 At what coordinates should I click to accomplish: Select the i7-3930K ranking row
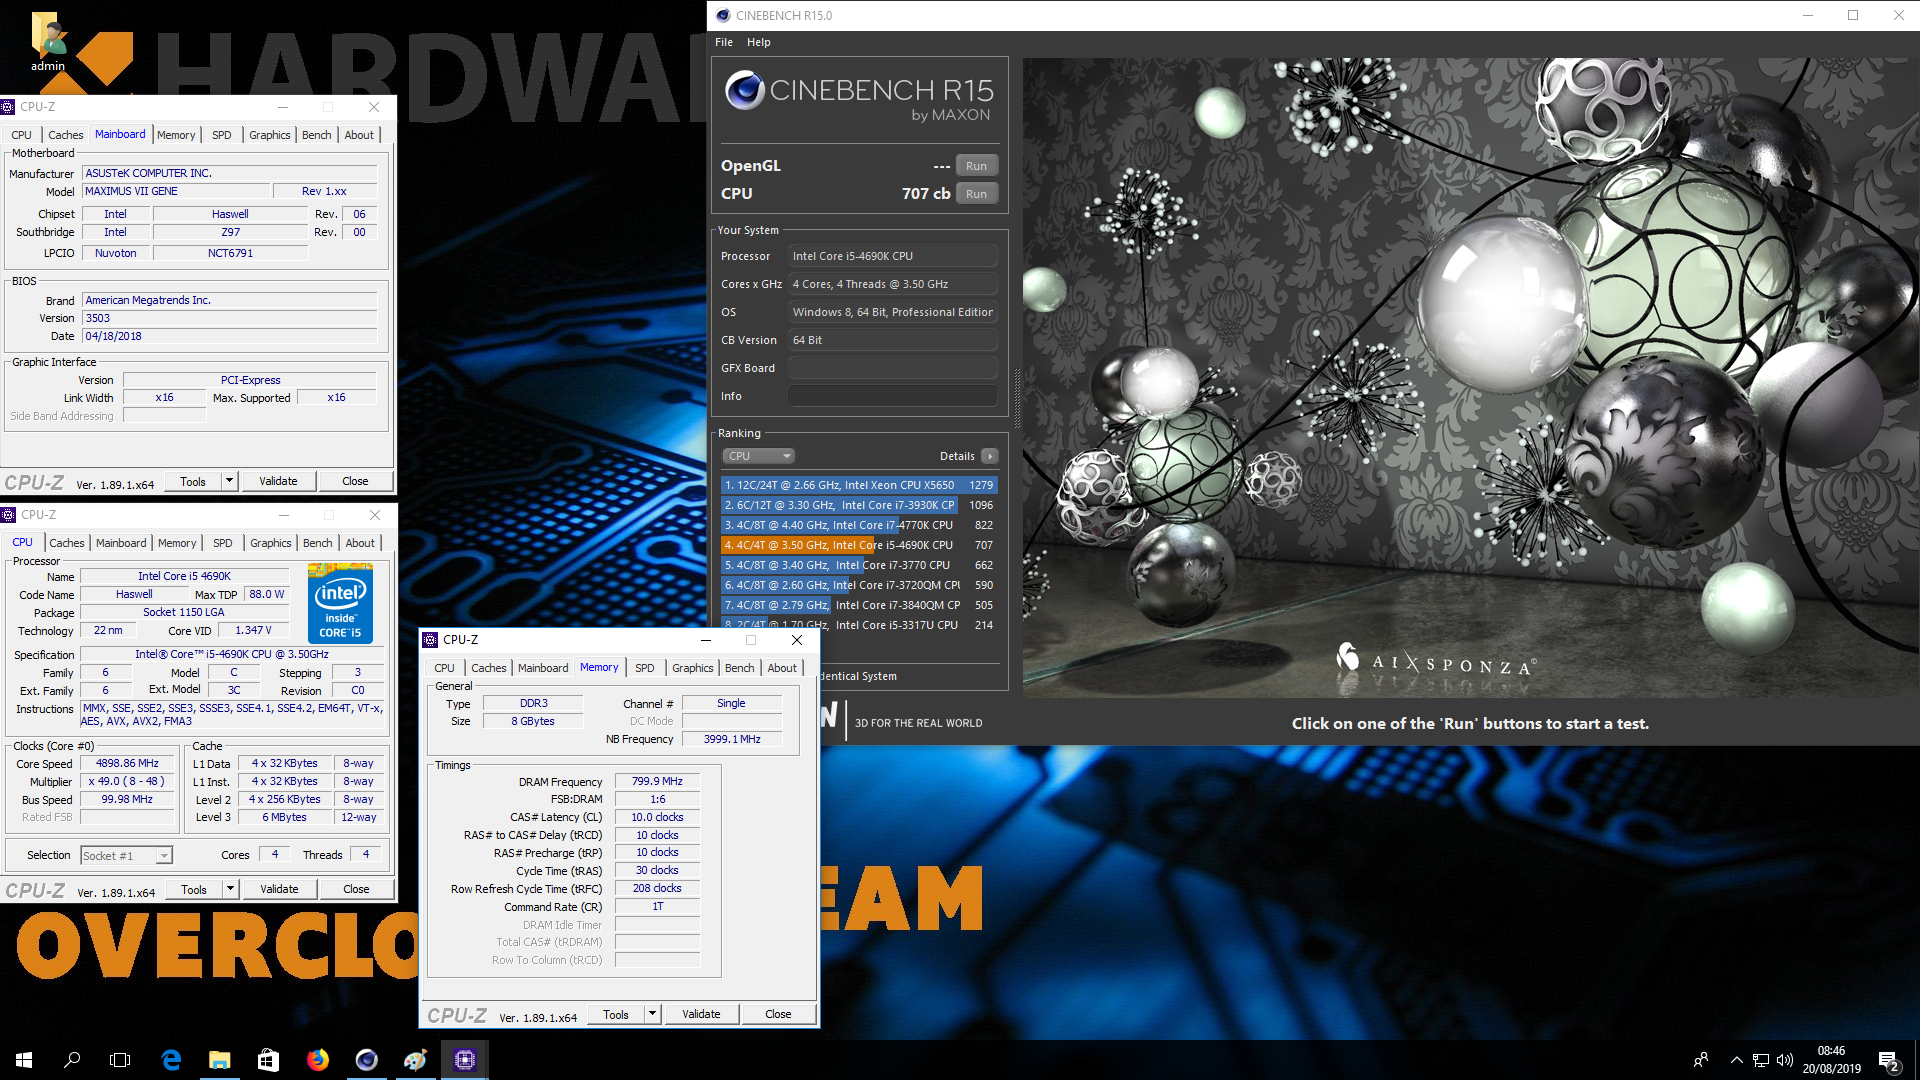(x=859, y=505)
